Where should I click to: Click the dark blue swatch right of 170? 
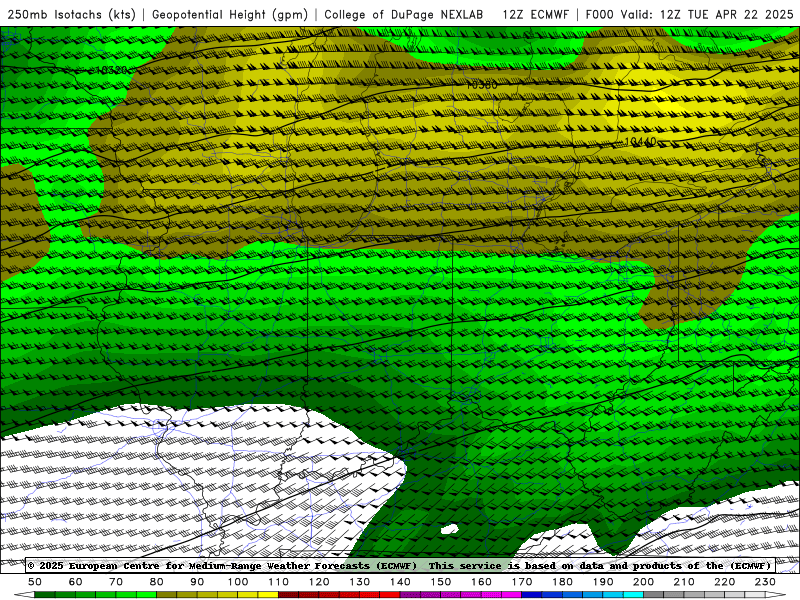[532, 595]
